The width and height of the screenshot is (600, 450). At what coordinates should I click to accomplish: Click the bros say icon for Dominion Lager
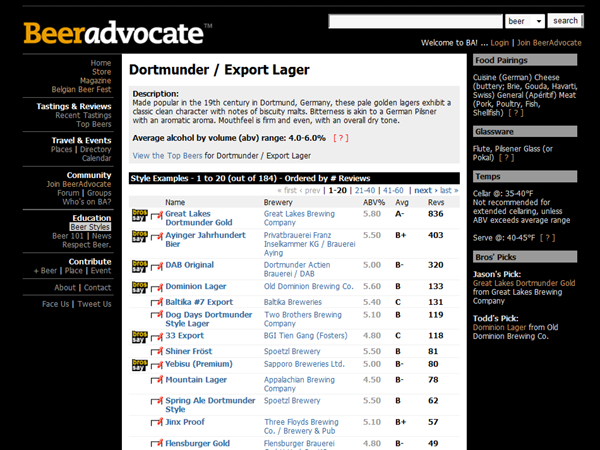pos(140,288)
